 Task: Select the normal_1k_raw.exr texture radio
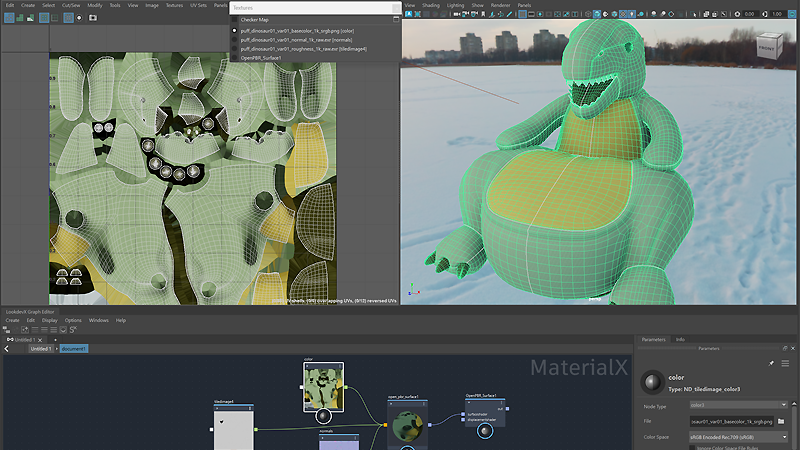[235, 40]
